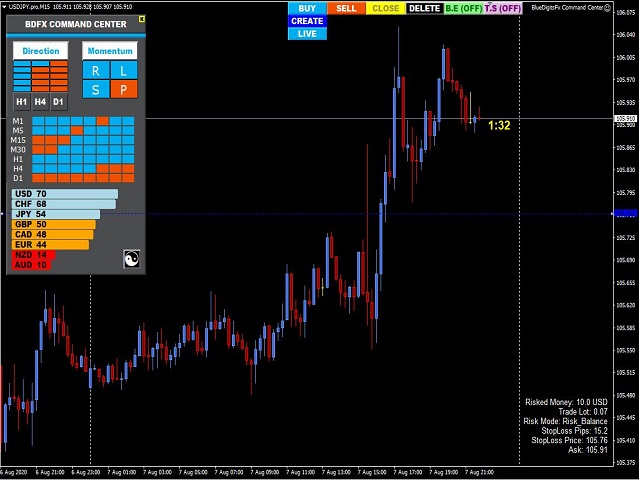This screenshot has width=640, height=480.
Task: Click the DELETE button
Action: pos(424,8)
